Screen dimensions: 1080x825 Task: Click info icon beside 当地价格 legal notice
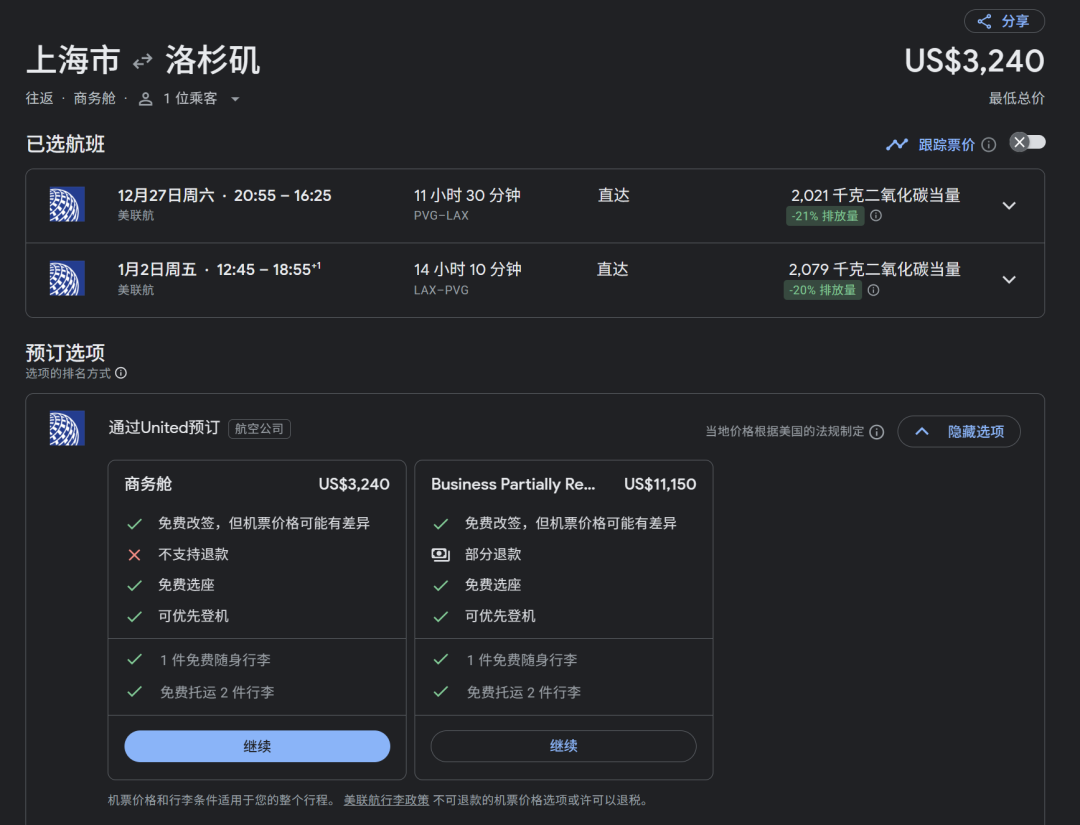877,432
